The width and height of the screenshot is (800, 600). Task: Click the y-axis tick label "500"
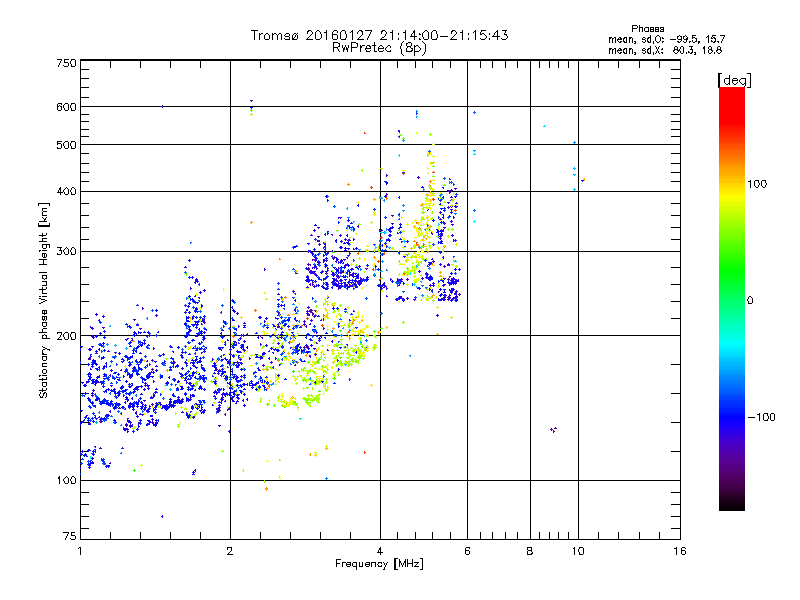coord(66,145)
